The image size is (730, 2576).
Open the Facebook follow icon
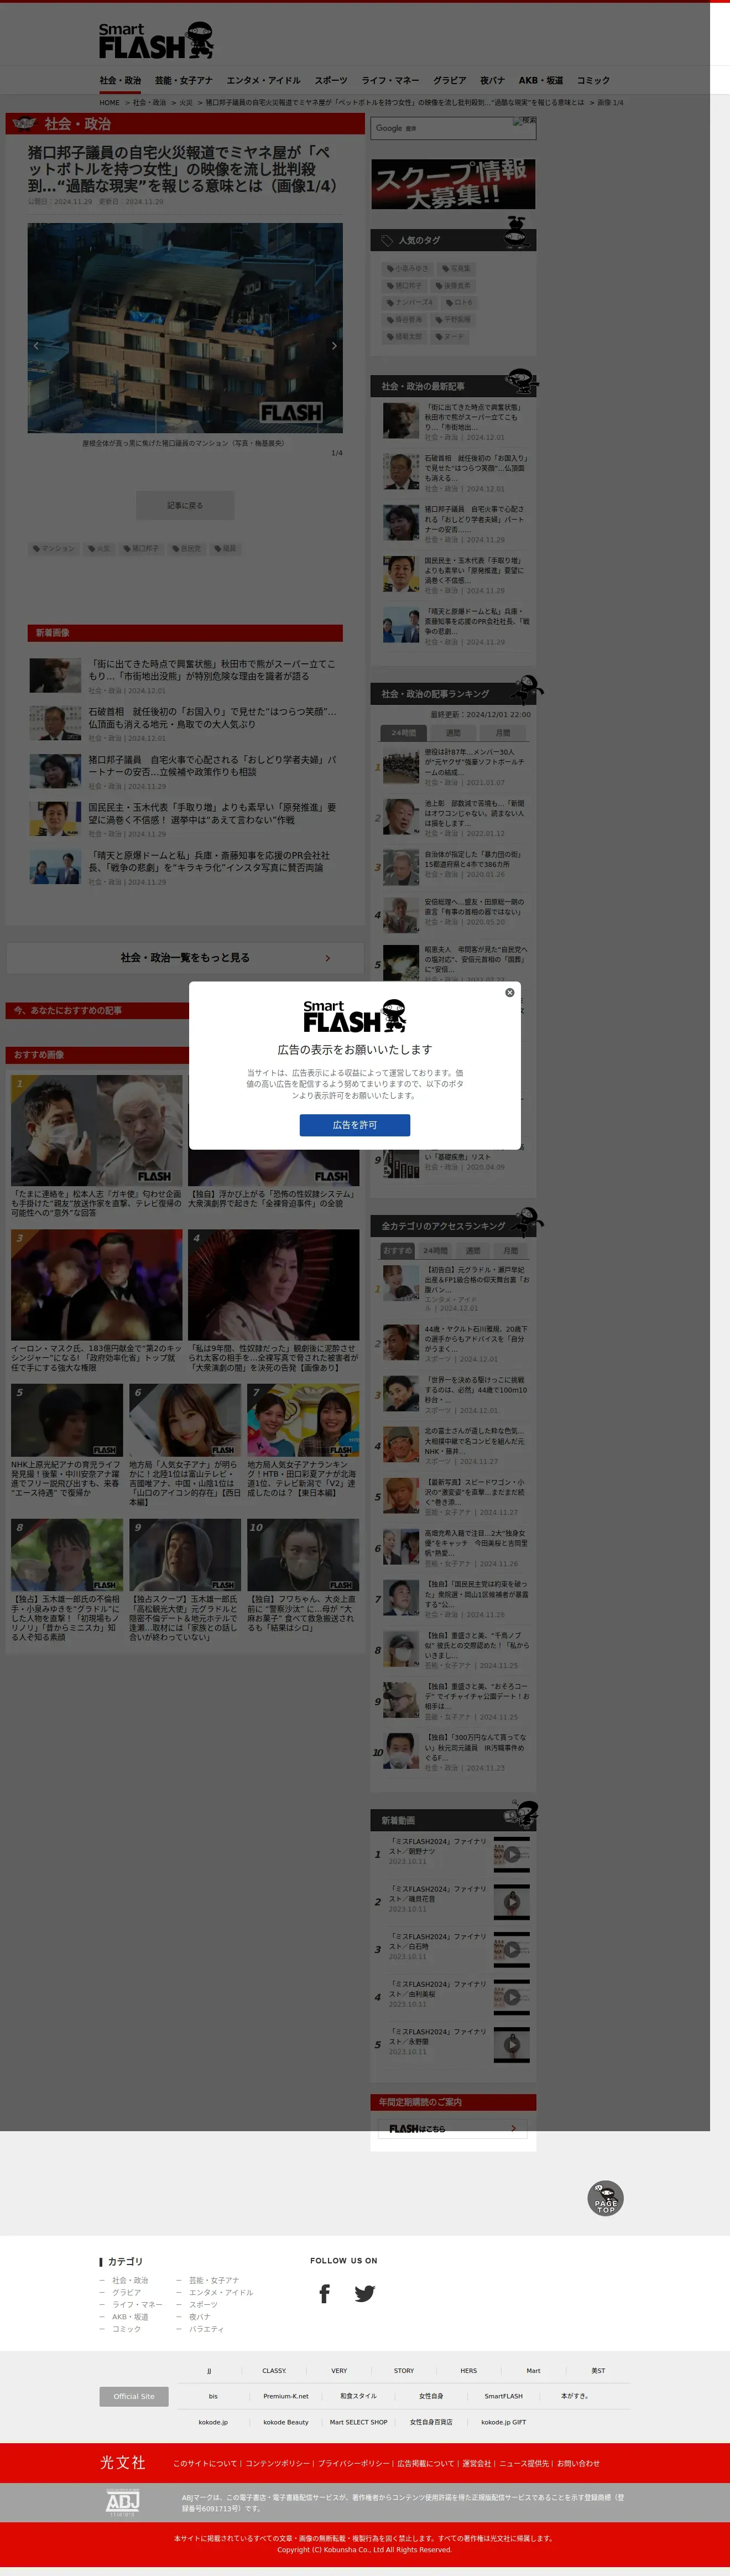324,2293
